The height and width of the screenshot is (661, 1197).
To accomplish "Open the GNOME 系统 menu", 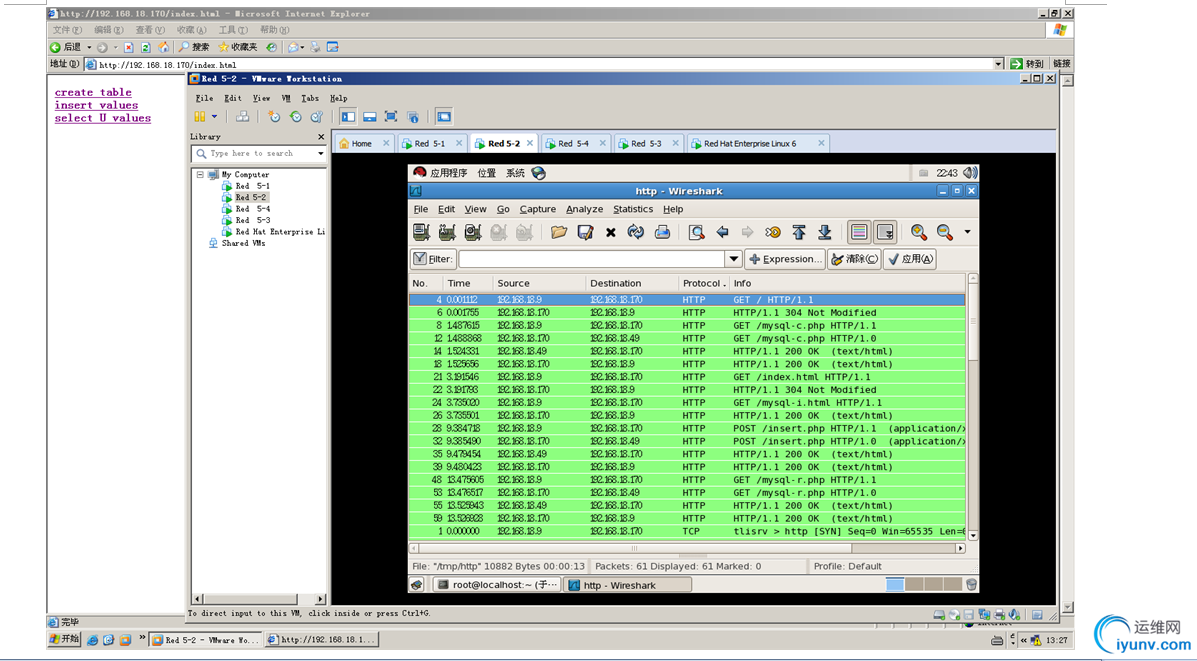I will coord(515,173).
